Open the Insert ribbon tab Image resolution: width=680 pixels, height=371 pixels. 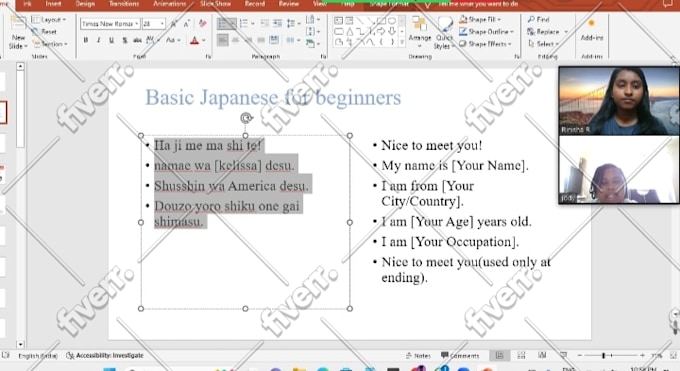53,4
